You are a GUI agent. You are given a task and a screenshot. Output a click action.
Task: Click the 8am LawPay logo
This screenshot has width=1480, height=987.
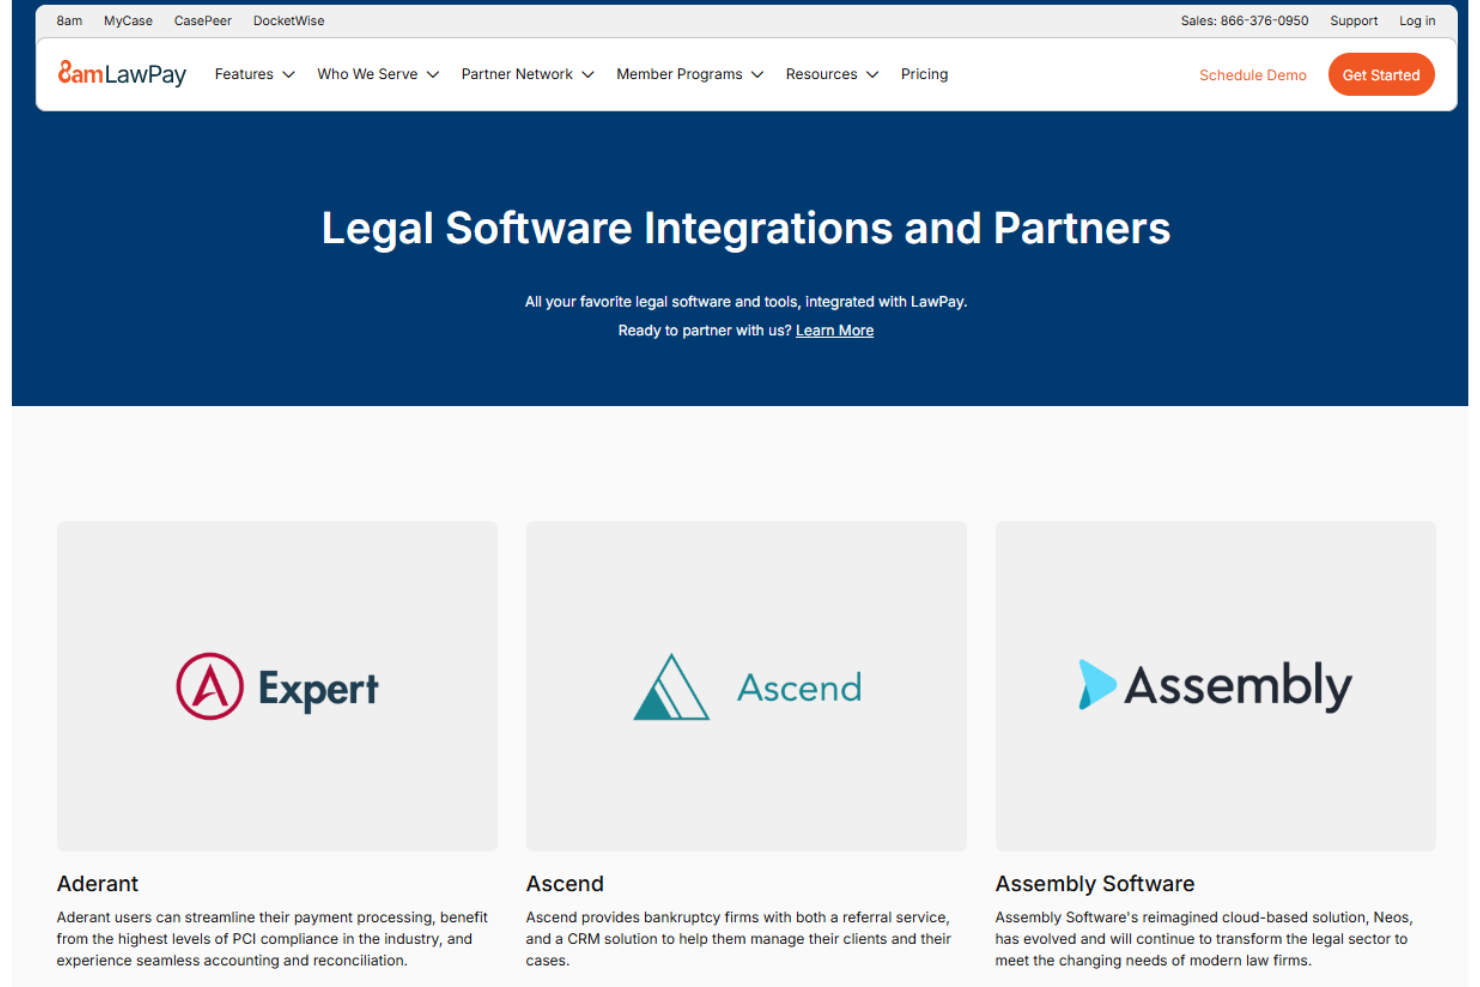point(122,74)
